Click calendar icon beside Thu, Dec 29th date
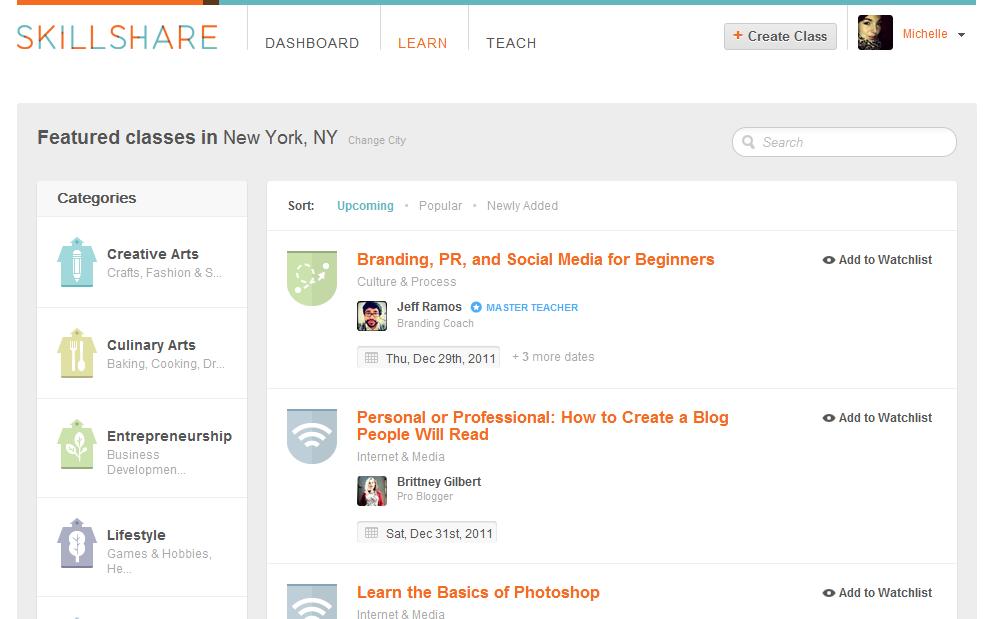This screenshot has height=619, width=983. pos(371,357)
